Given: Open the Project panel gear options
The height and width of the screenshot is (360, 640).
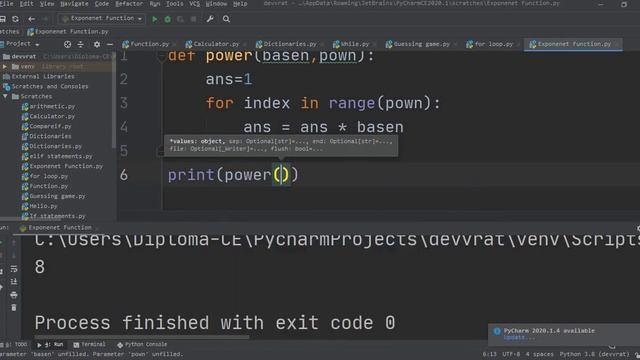Looking at the screenshot, I should [x=97, y=44].
